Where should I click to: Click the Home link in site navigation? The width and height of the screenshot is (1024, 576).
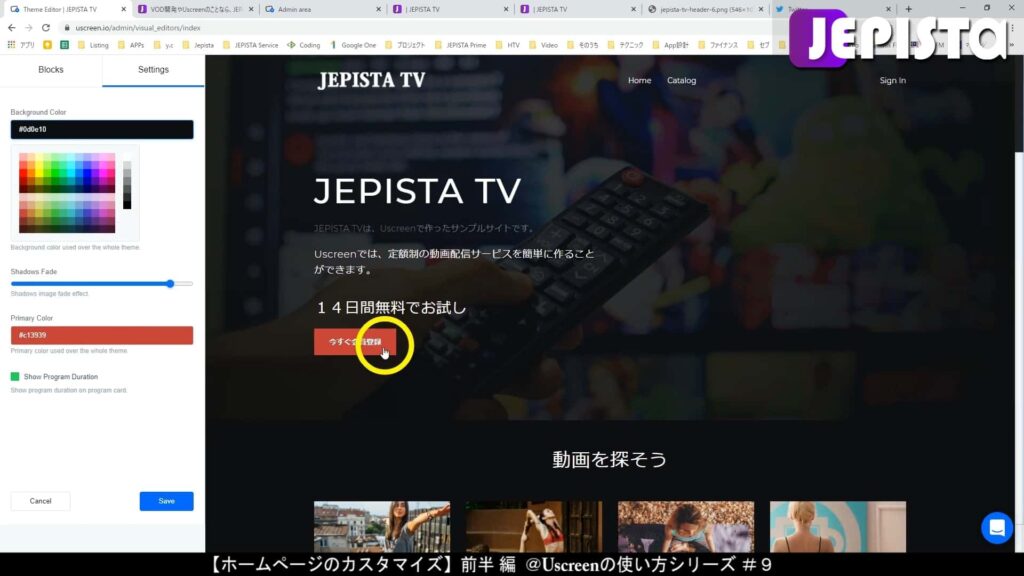[x=639, y=80]
